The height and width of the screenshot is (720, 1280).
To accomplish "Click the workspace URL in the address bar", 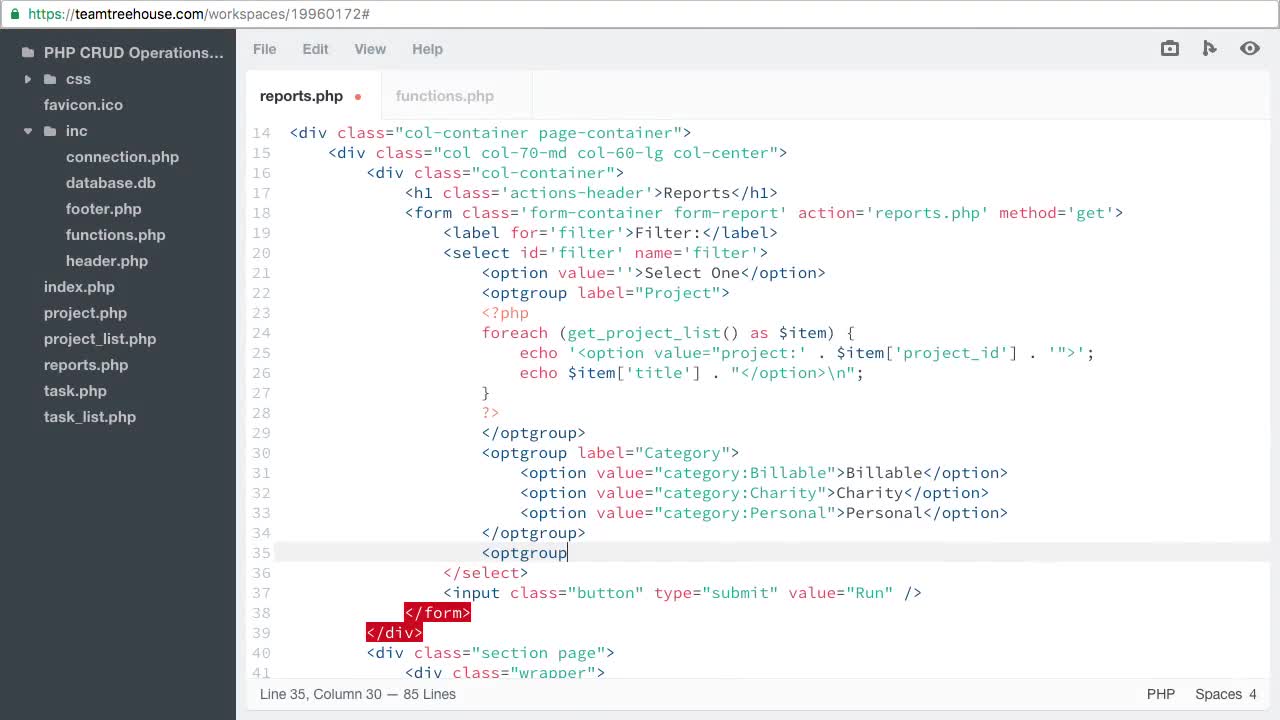I will coord(199,14).
